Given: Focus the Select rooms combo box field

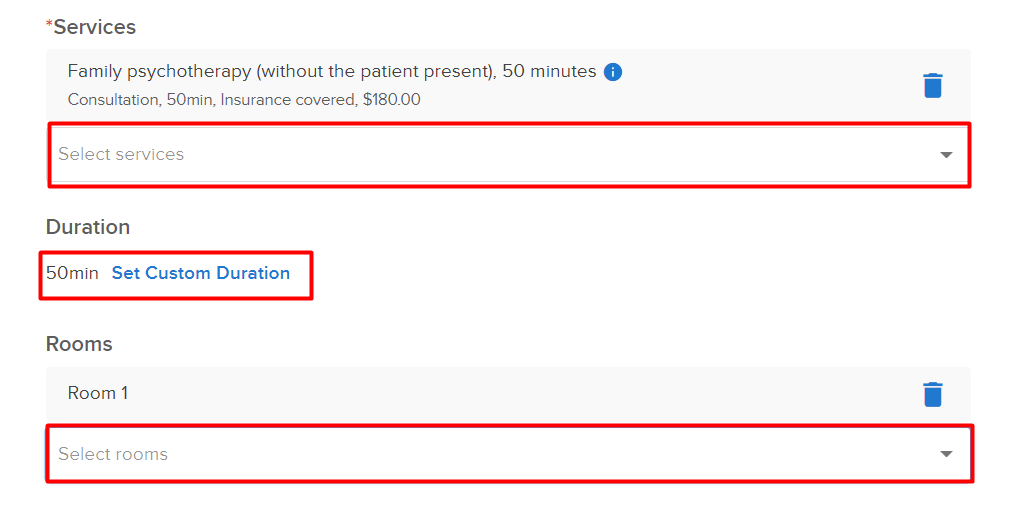Looking at the screenshot, I should click(x=509, y=454).
